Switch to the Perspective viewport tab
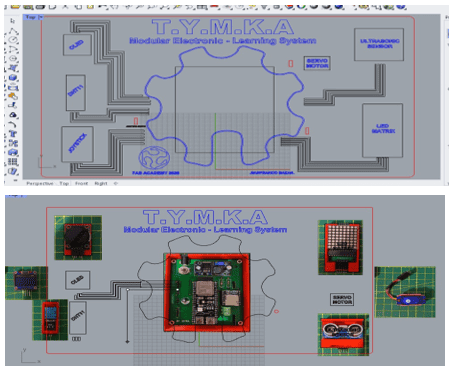Screen dimensions: 450x371 40,183
